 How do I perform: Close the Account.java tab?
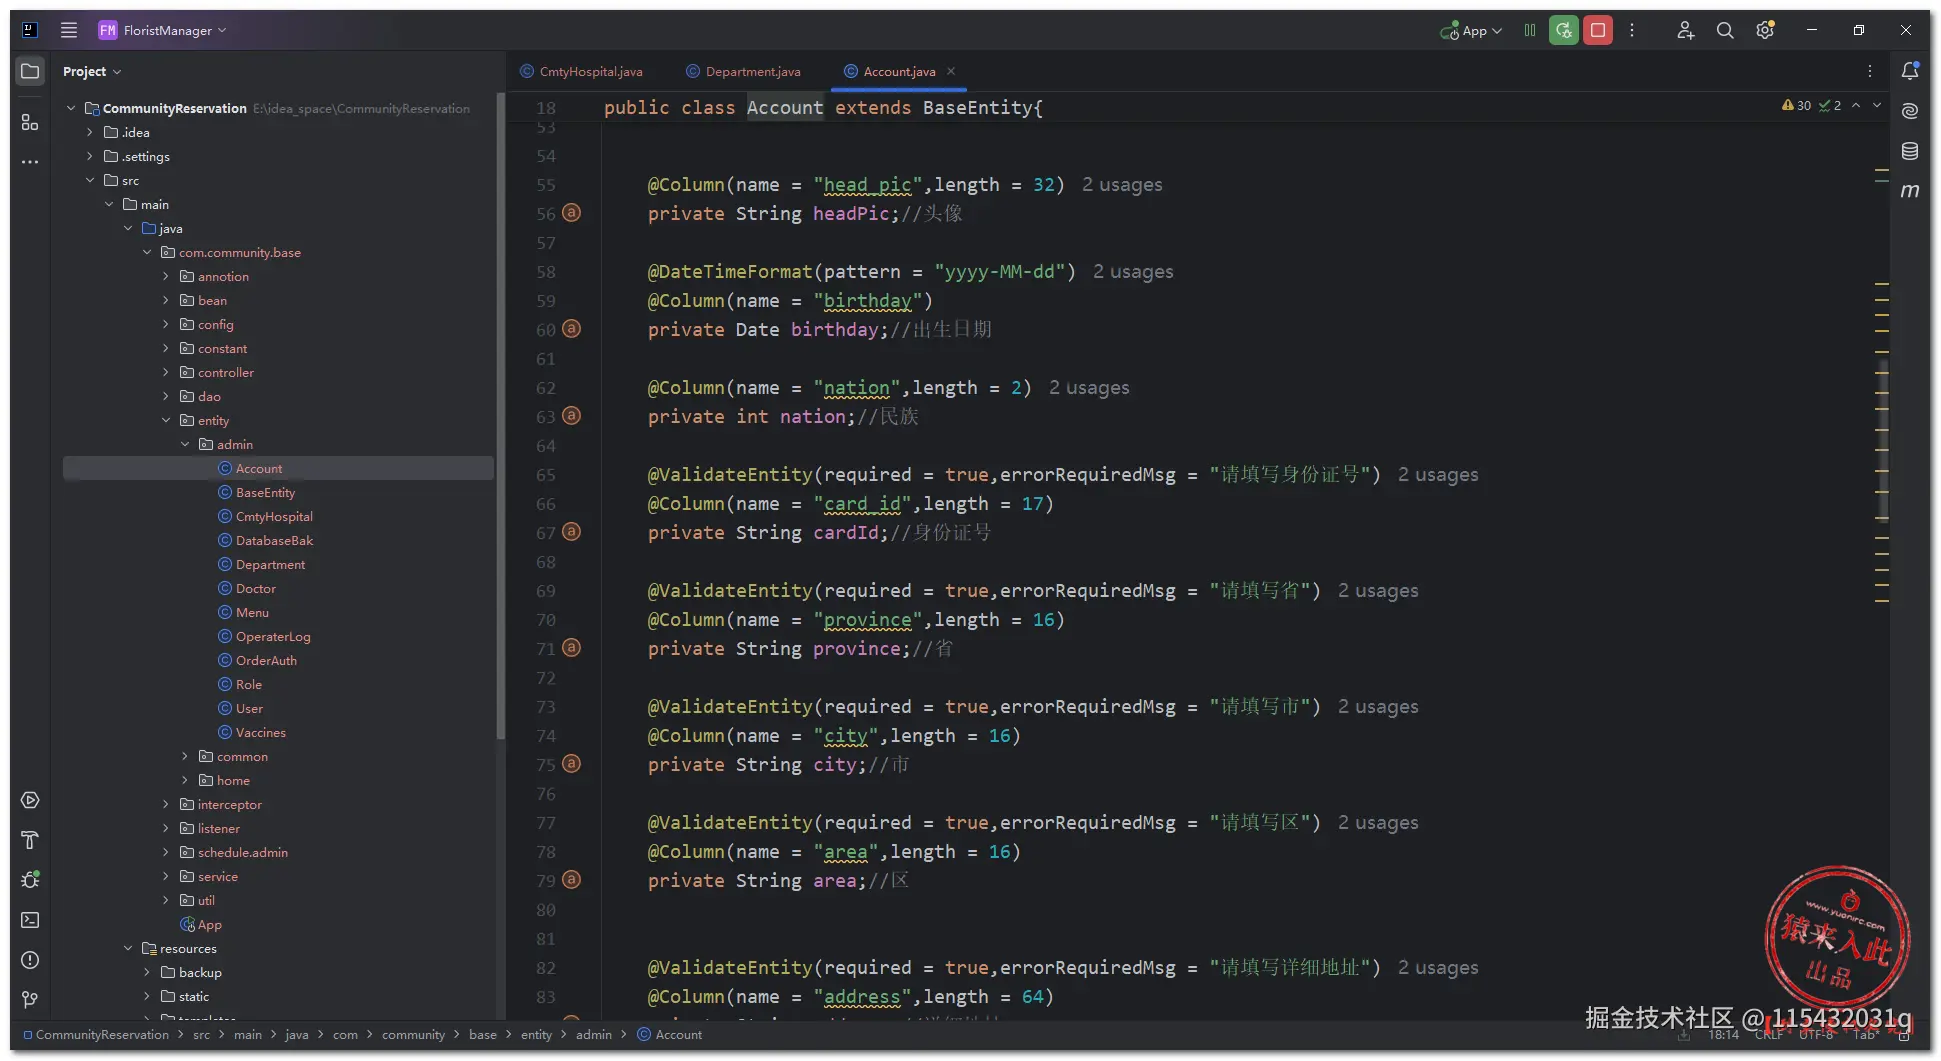pos(951,71)
